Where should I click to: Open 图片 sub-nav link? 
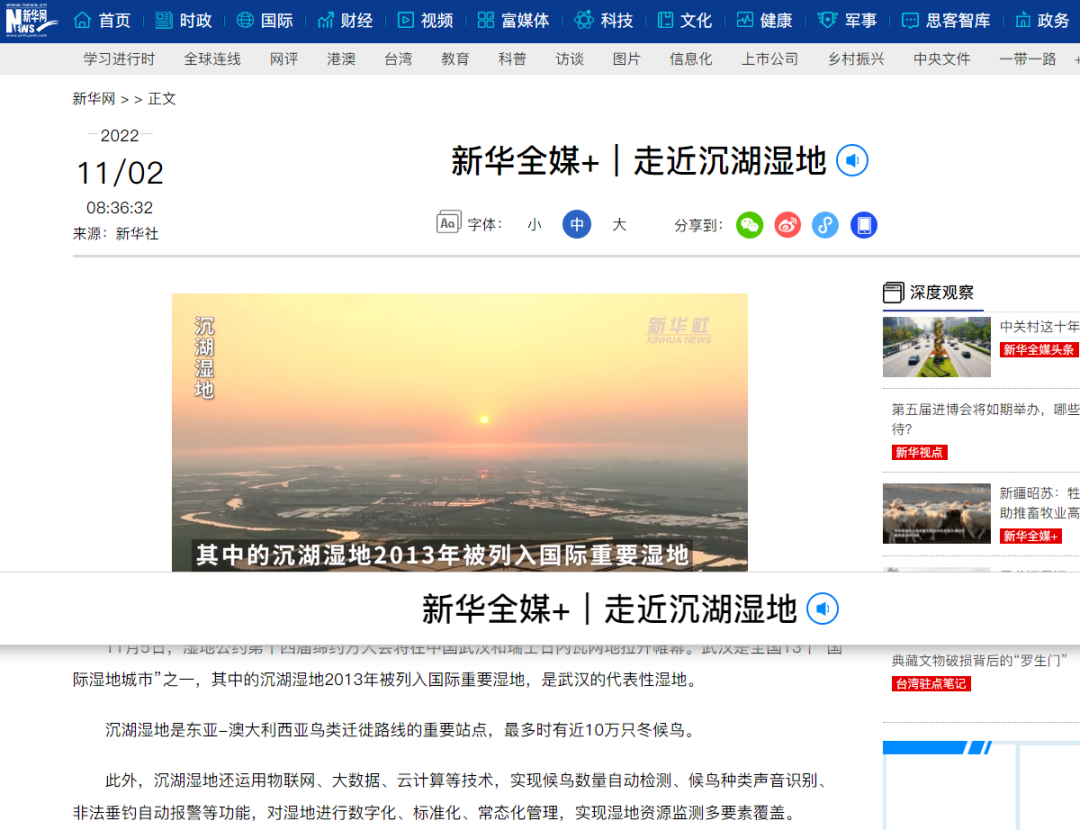click(x=627, y=59)
